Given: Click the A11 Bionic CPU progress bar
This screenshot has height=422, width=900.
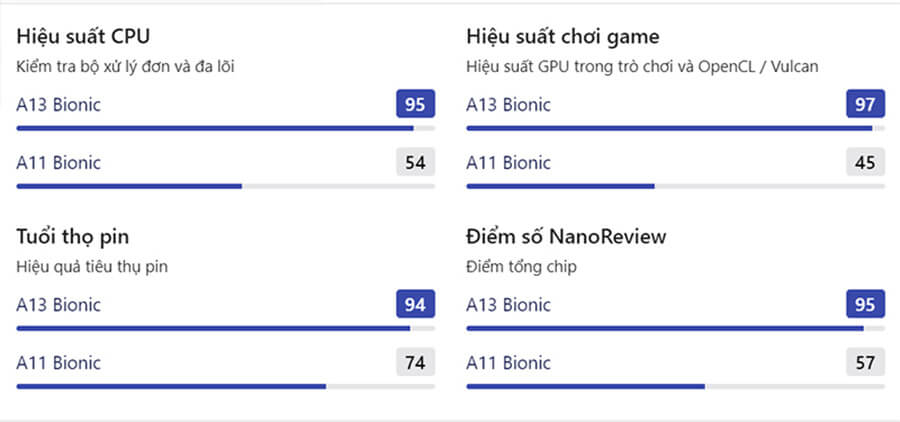Looking at the screenshot, I should click(x=225, y=186).
